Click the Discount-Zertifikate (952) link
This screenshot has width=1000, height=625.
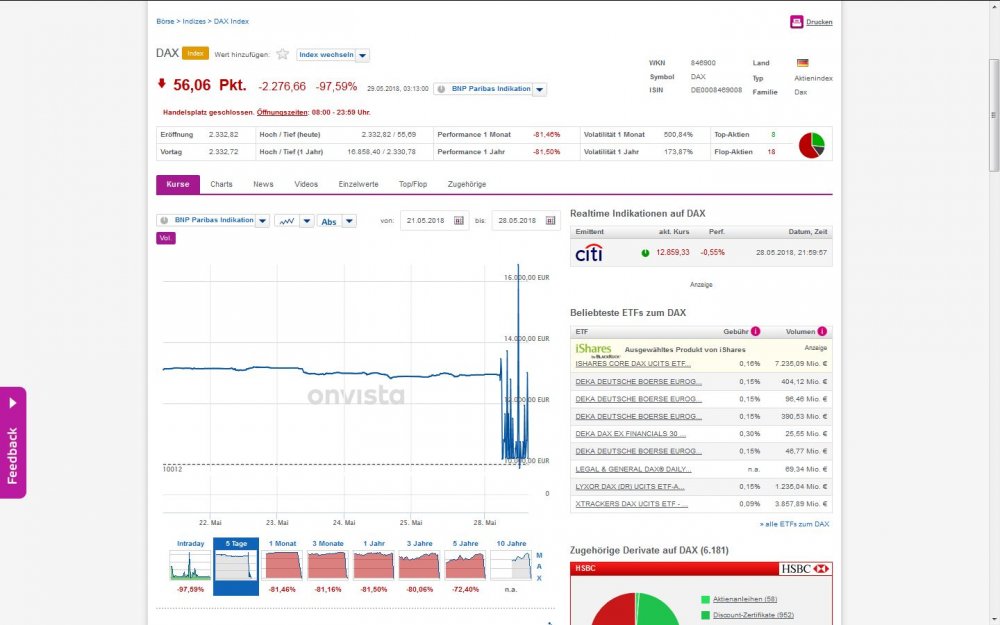click(x=753, y=615)
